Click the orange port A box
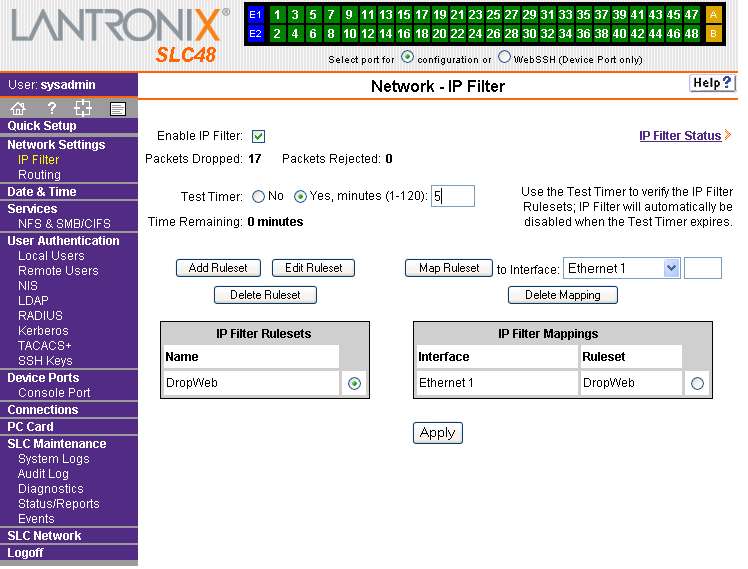 (x=714, y=15)
